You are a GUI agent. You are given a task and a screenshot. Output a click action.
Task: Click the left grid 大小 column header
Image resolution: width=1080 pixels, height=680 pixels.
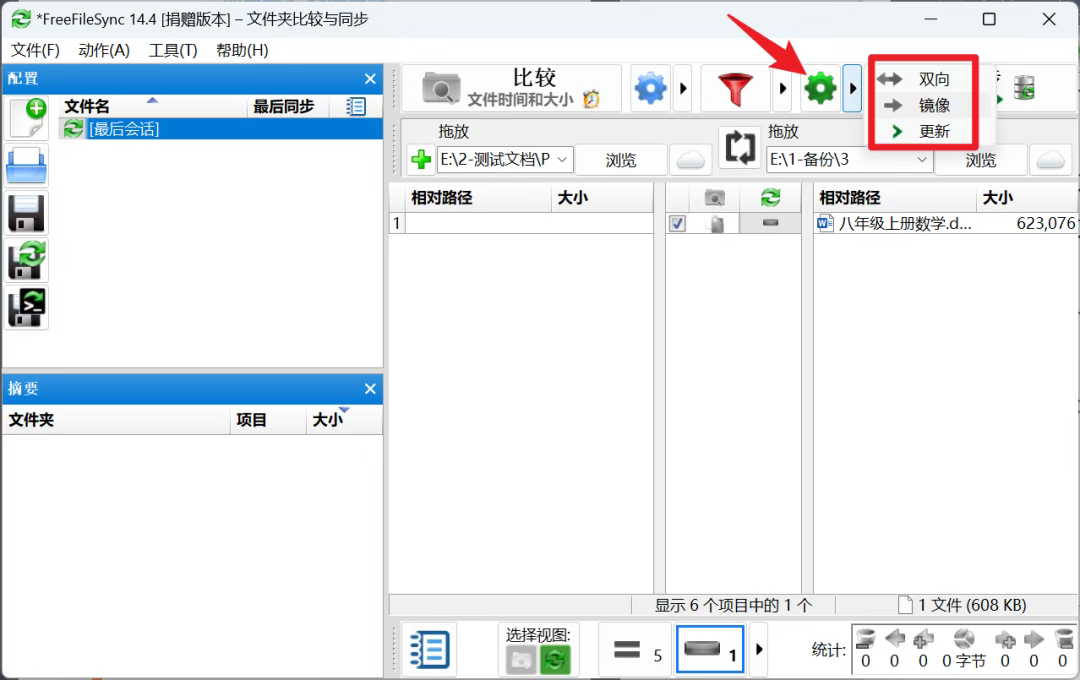(x=602, y=198)
